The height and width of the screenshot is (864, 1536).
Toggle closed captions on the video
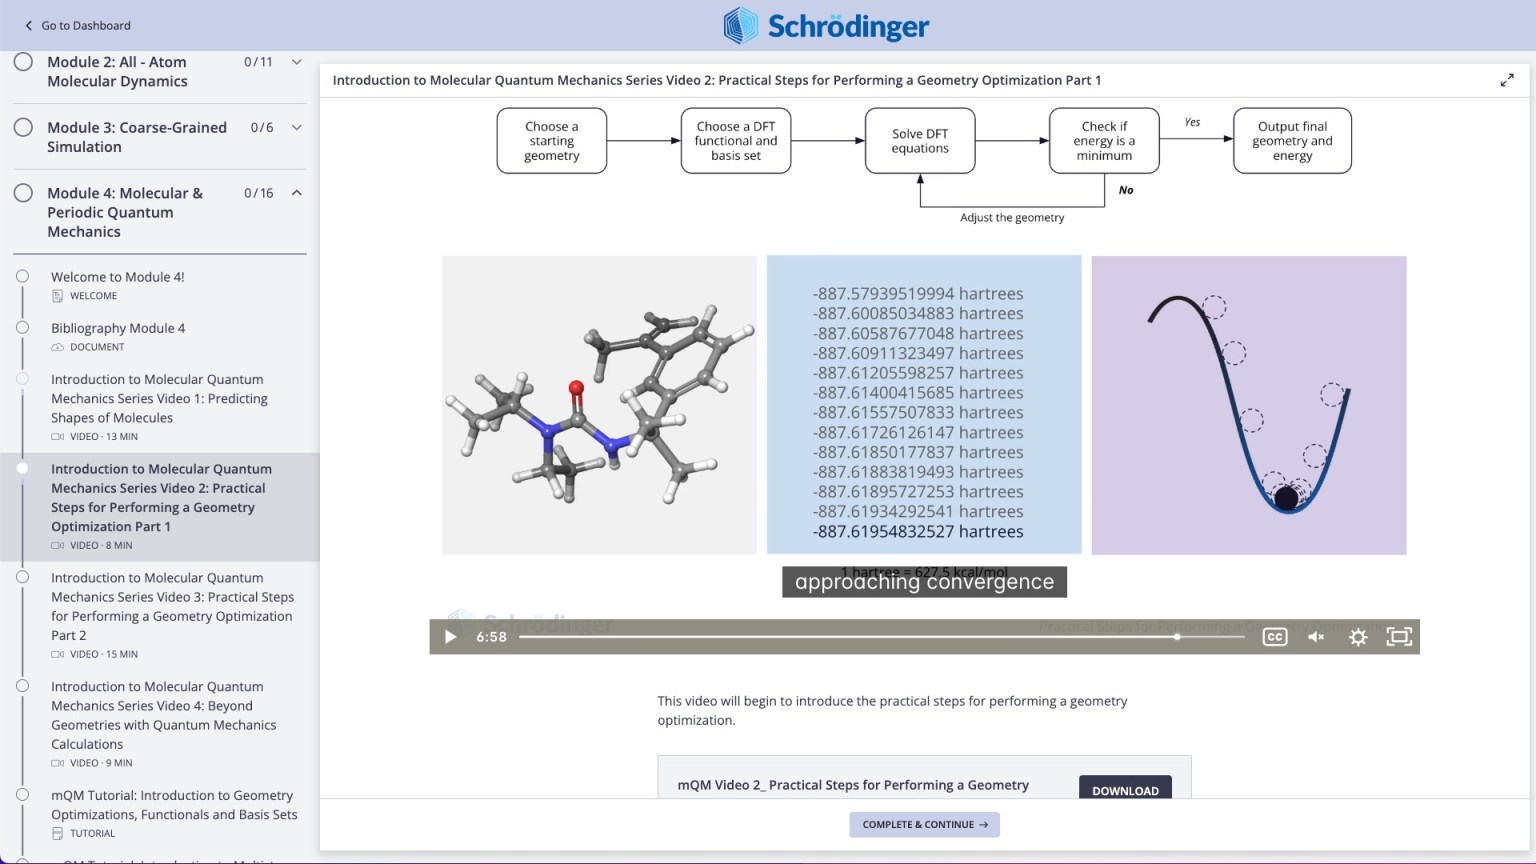tap(1274, 636)
